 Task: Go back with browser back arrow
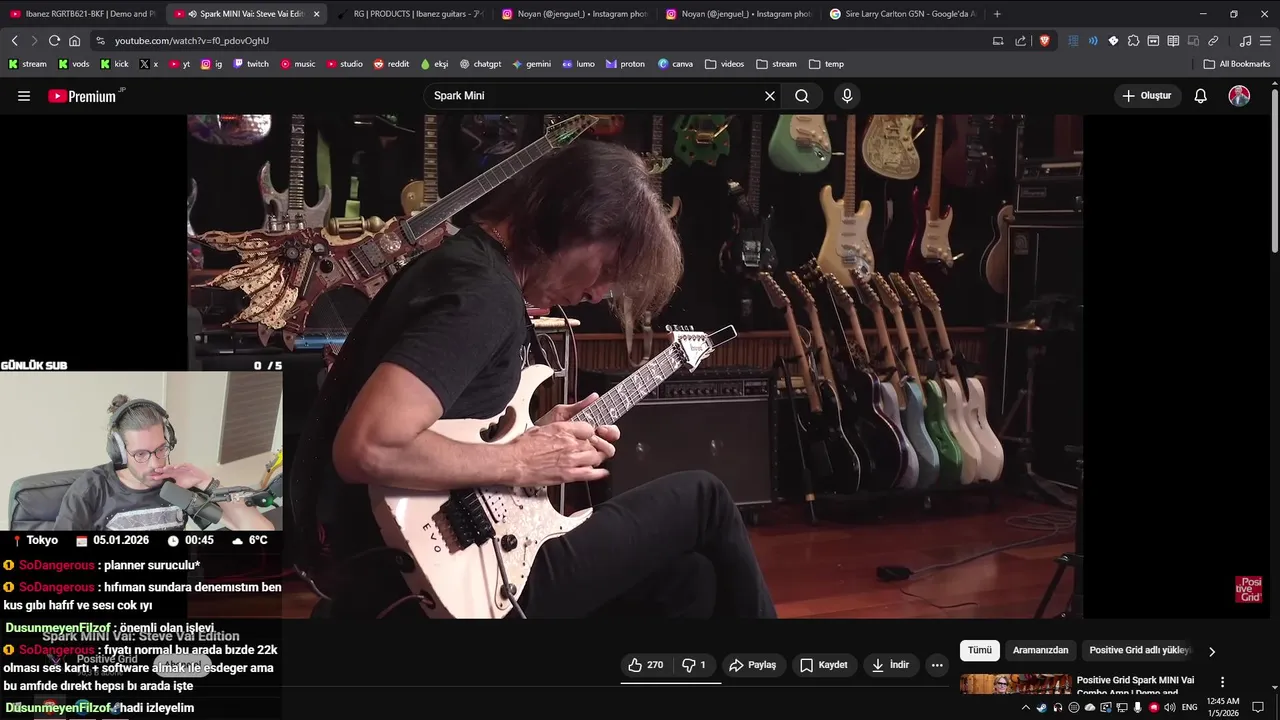14,41
